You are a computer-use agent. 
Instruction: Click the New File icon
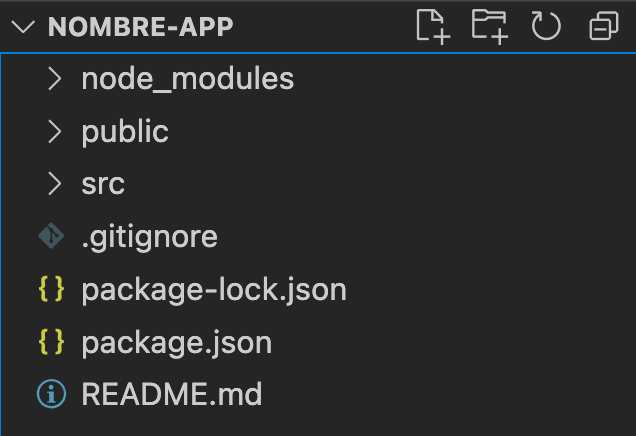point(433,27)
